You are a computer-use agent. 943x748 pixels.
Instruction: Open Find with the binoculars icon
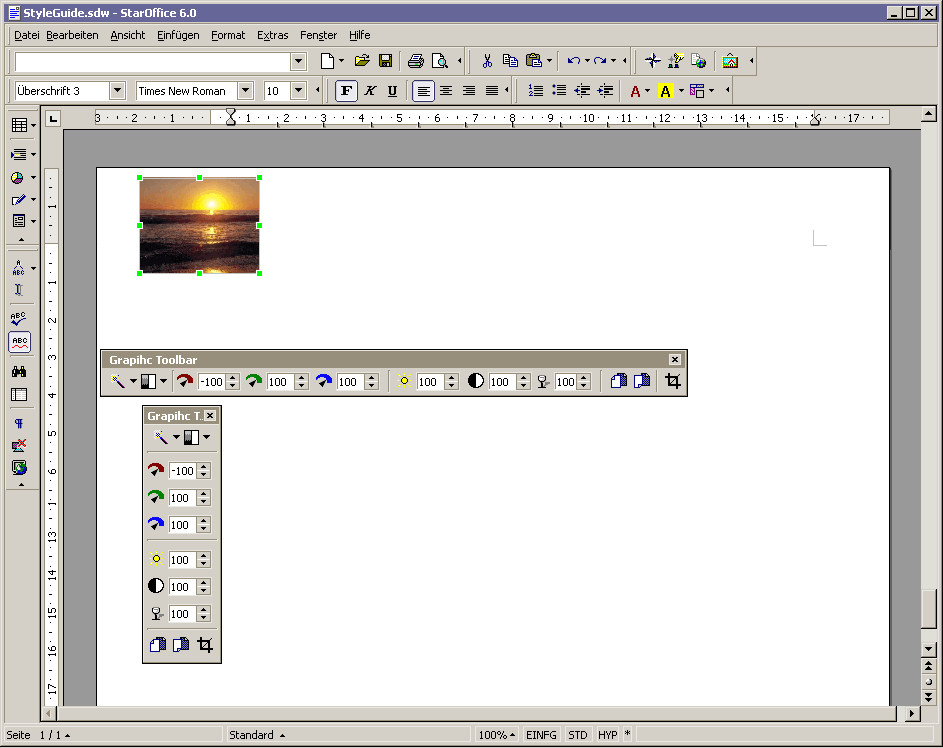[19, 371]
